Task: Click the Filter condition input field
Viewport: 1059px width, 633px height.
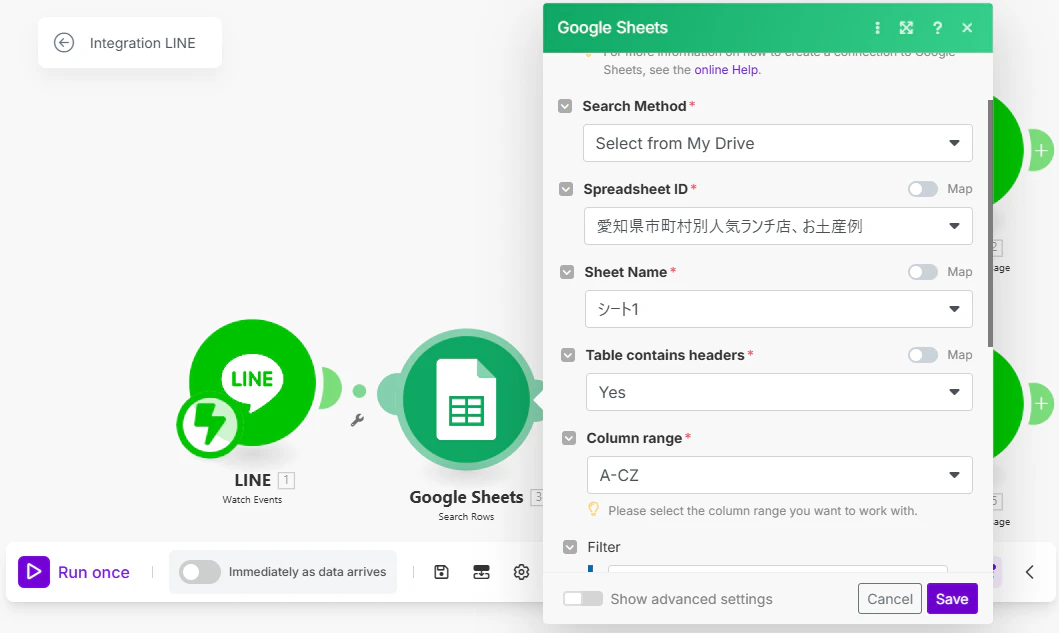Action: pos(777,569)
